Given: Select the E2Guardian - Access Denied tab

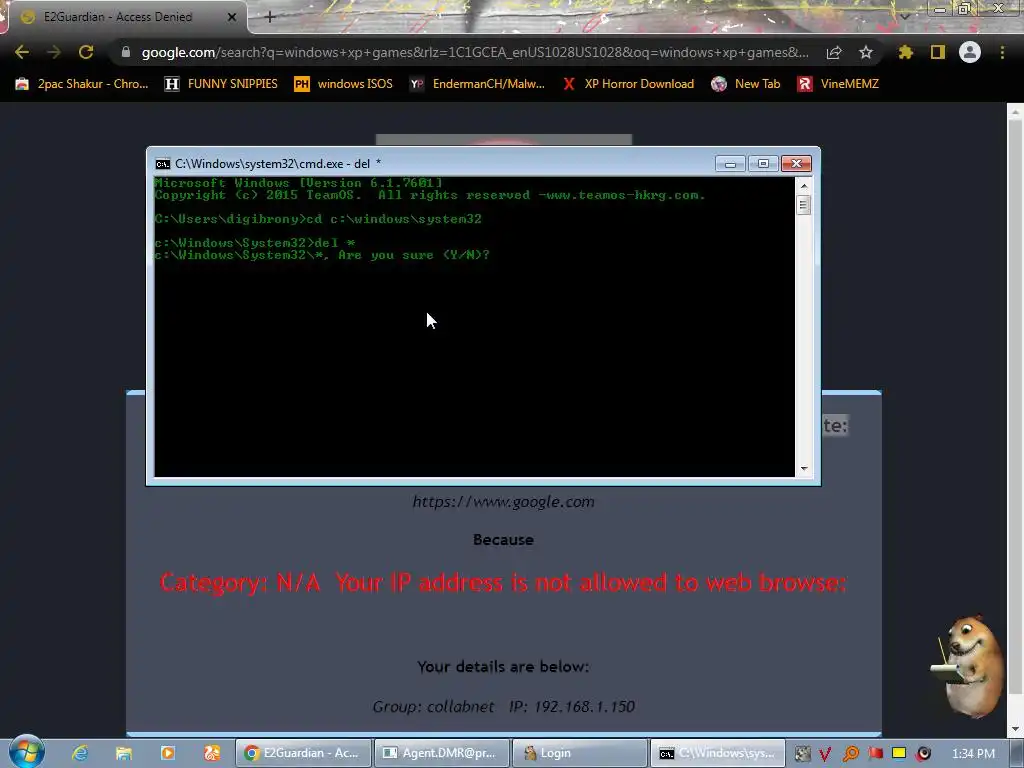Looking at the screenshot, I should point(123,17).
